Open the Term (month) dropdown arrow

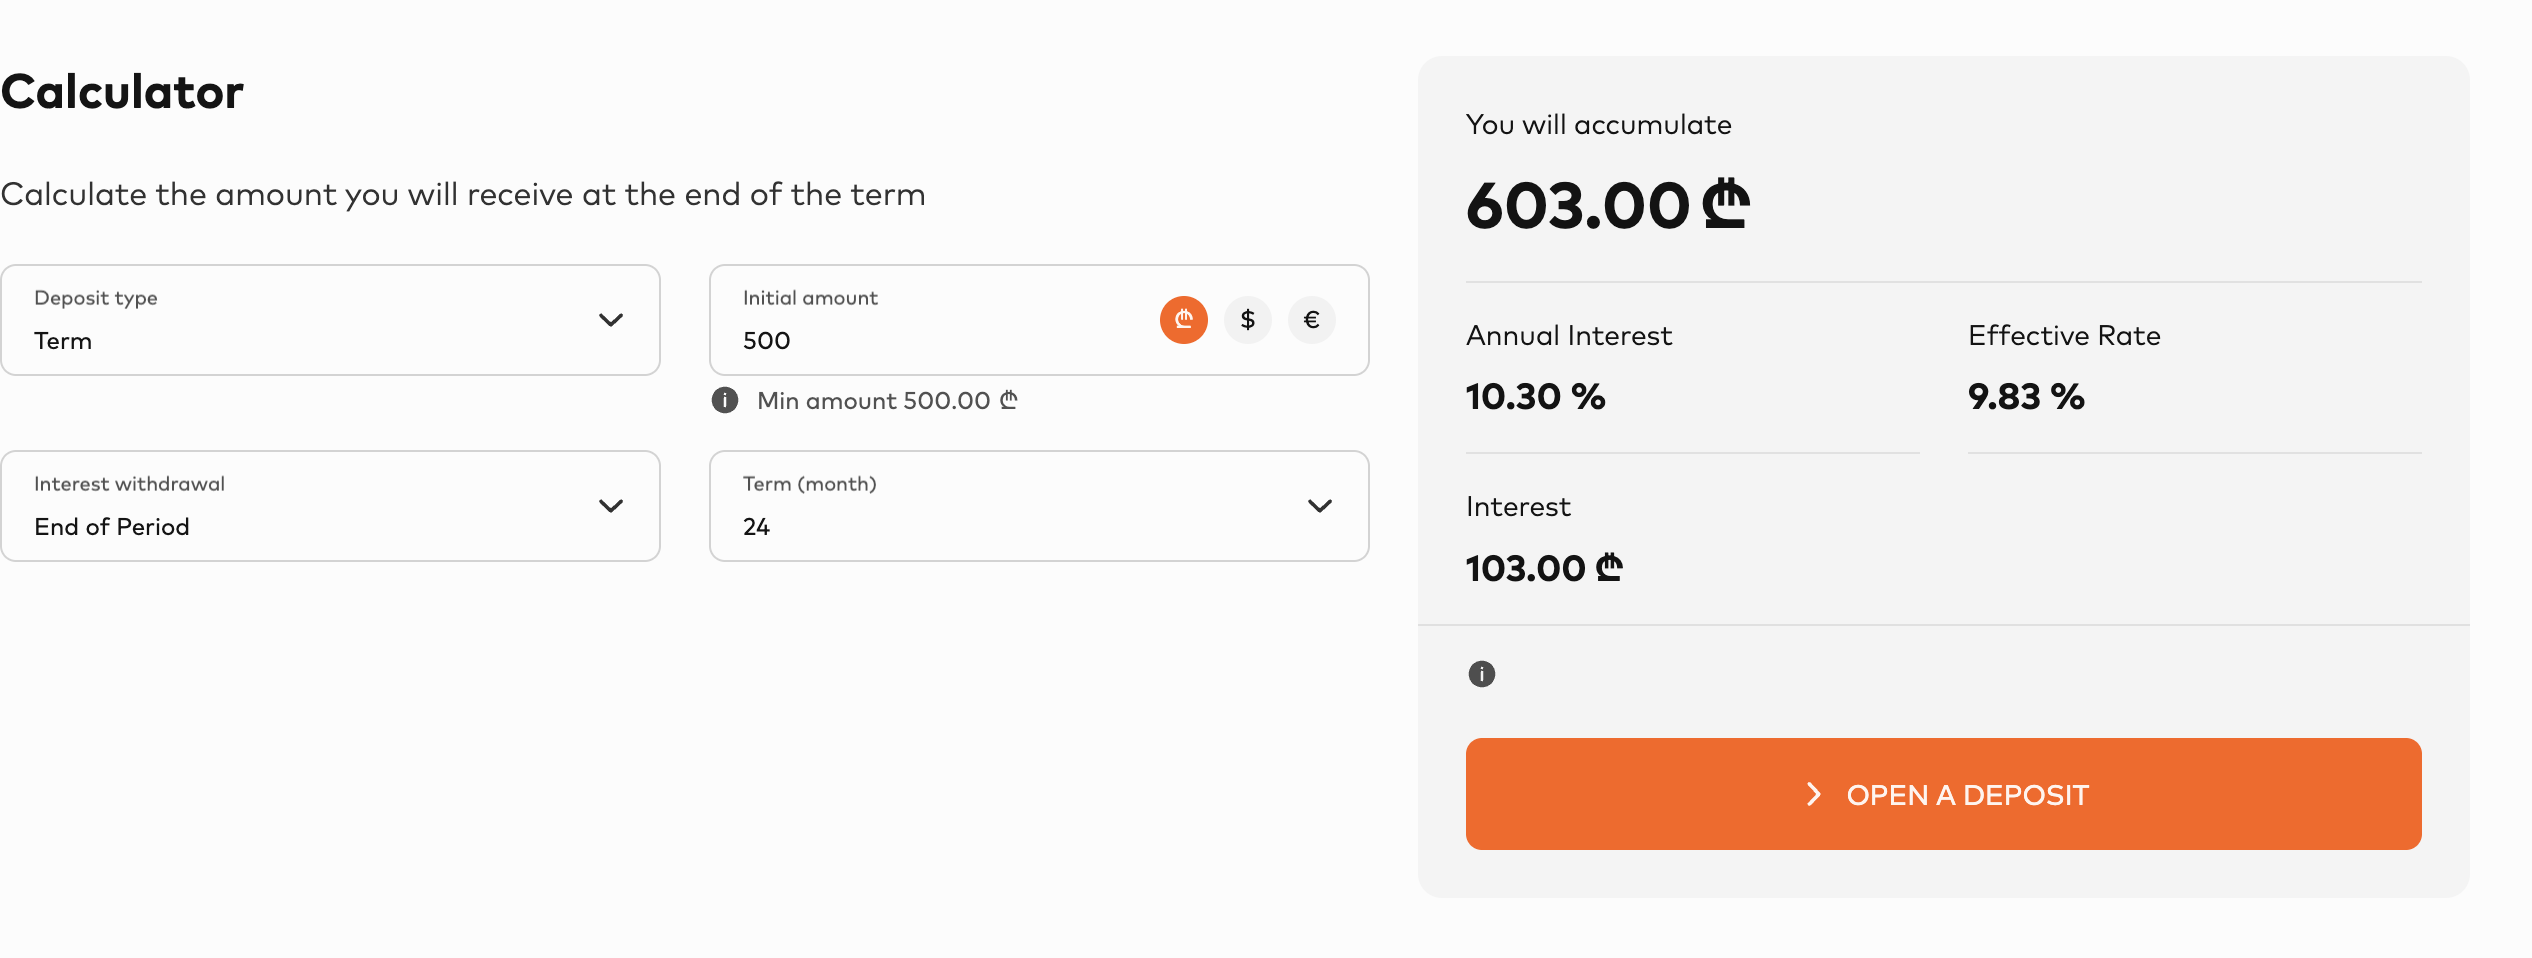click(1319, 506)
